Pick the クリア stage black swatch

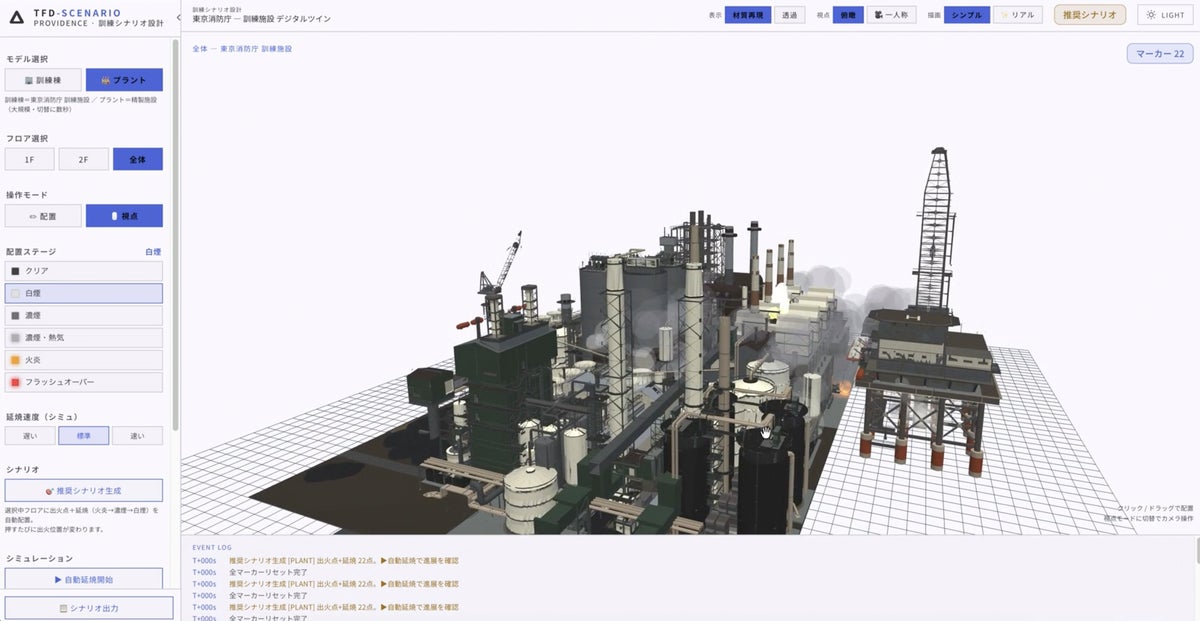(15, 271)
